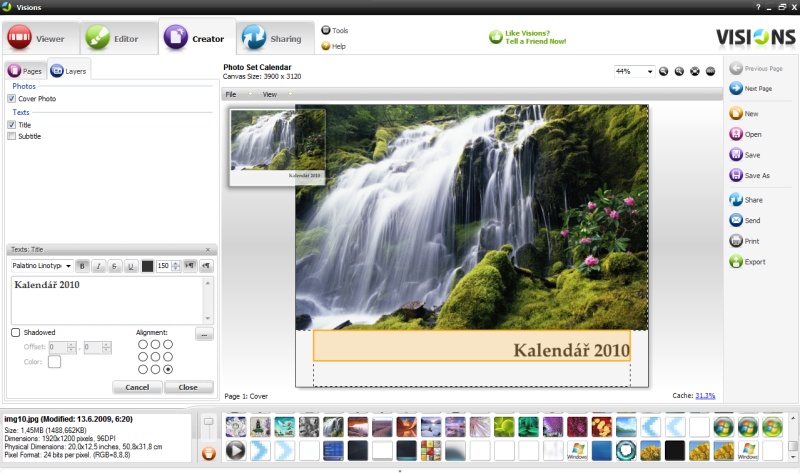Open an existing project

745,134
